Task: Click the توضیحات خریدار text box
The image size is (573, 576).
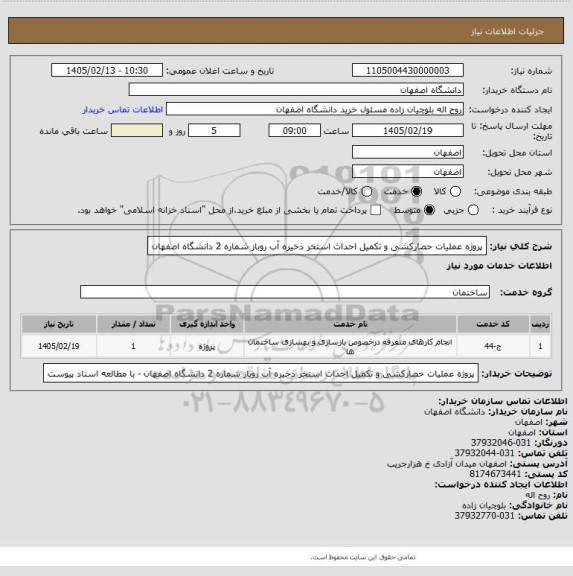Action: click(261, 374)
